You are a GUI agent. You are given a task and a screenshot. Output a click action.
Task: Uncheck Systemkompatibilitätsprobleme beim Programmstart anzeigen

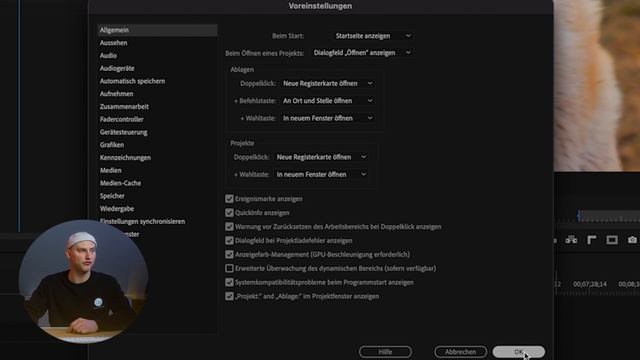click(229, 282)
